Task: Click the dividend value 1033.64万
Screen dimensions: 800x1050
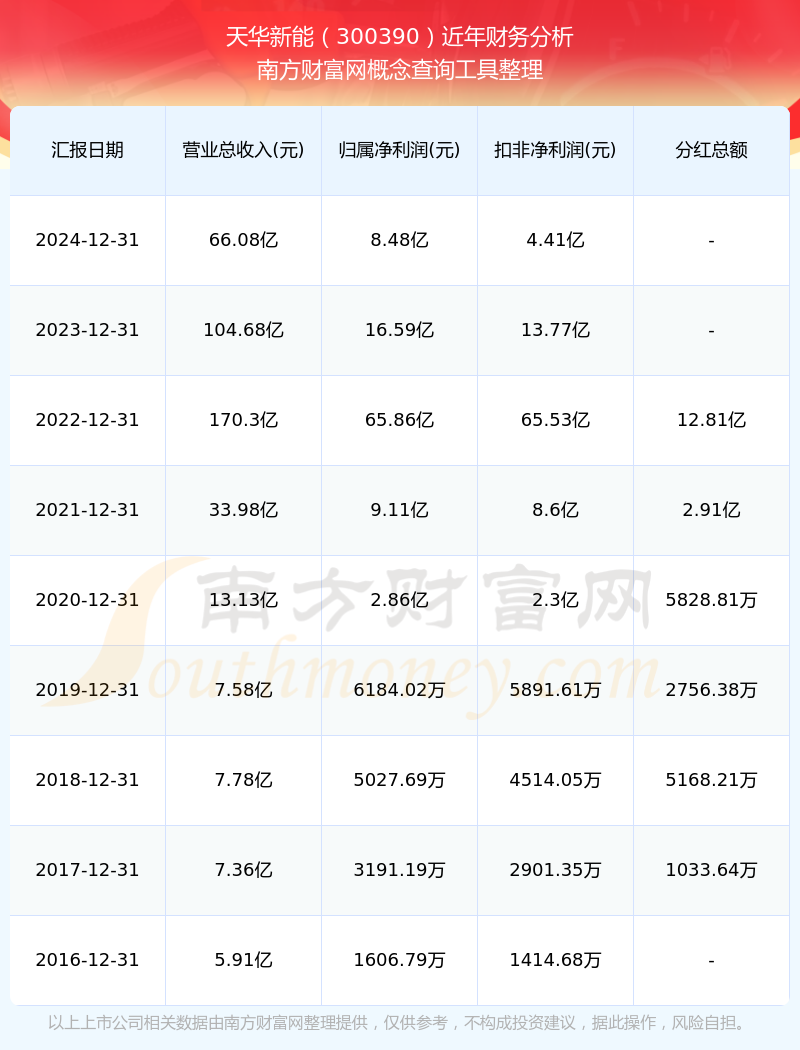Action: [x=712, y=871]
